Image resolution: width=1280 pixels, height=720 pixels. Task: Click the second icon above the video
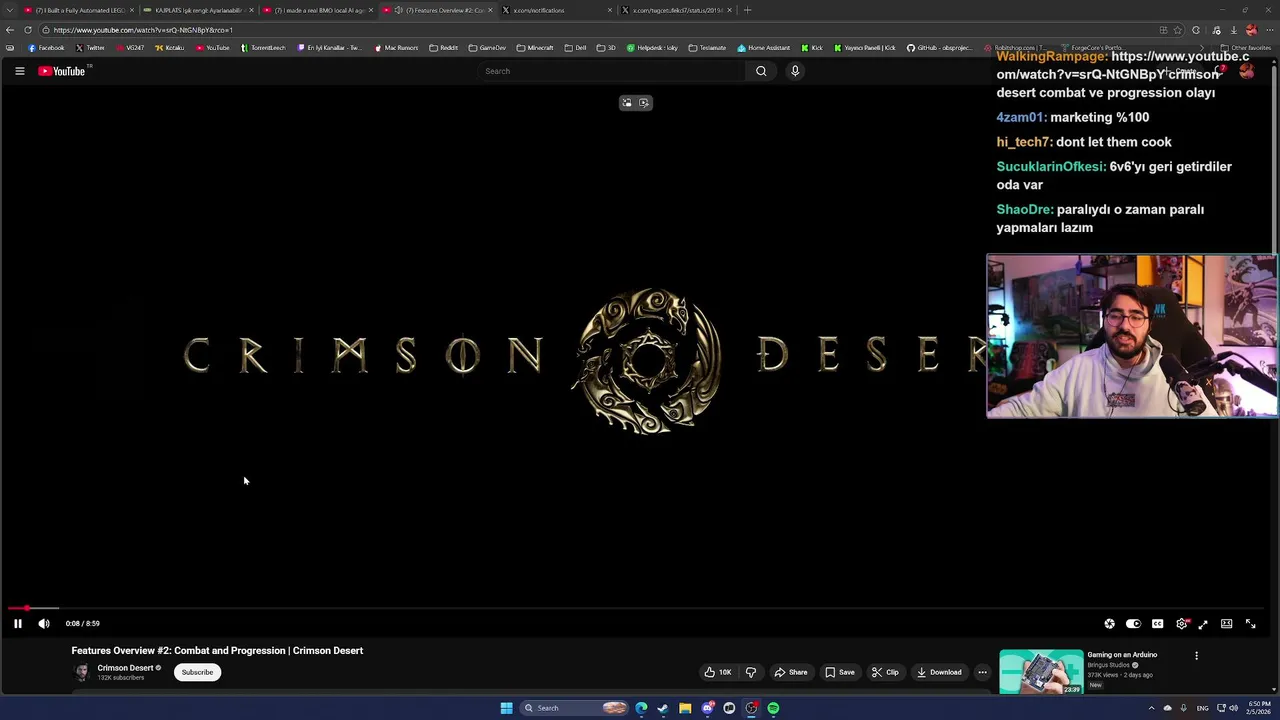coord(644,103)
